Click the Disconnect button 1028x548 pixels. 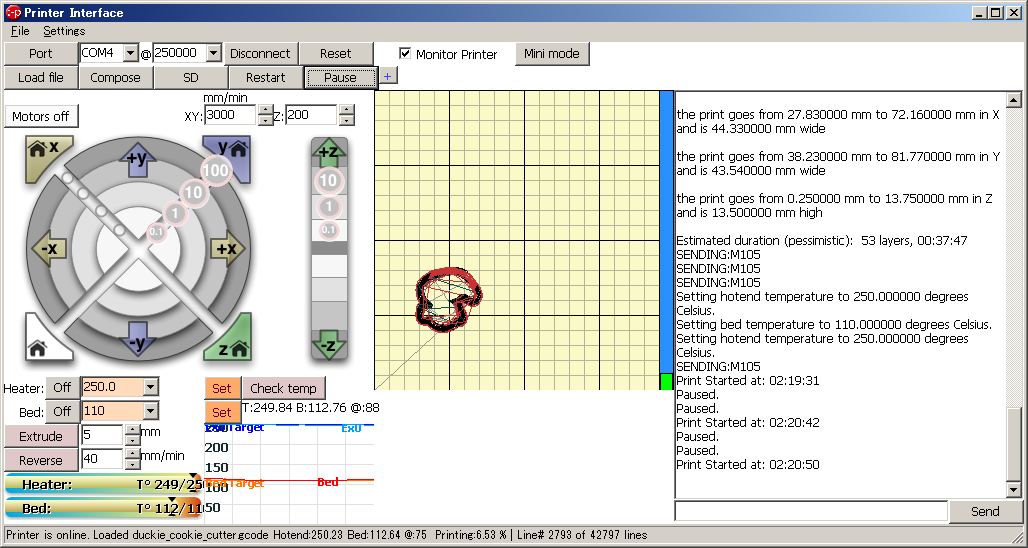coord(259,53)
